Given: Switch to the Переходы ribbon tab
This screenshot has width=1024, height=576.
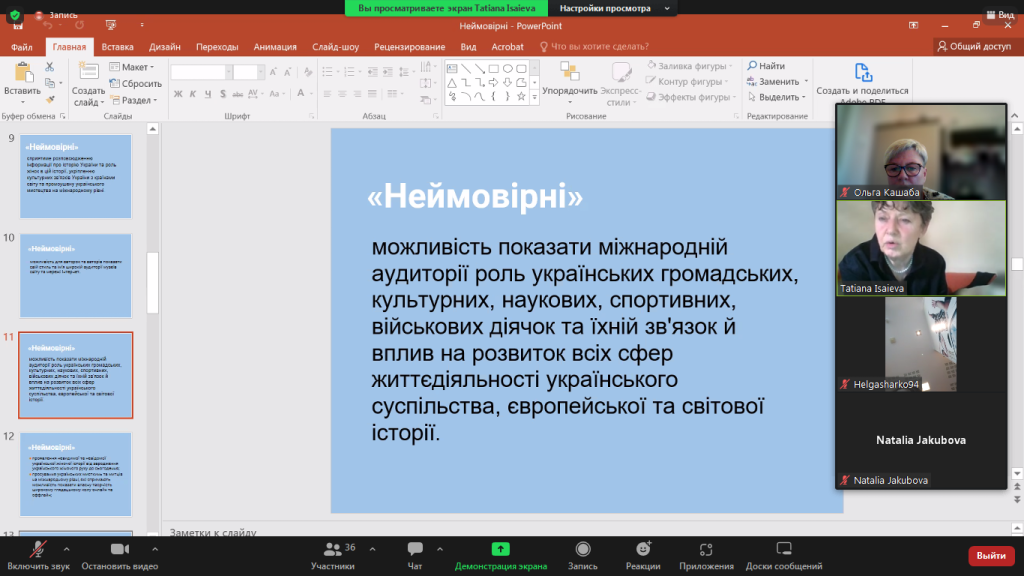Looking at the screenshot, I should [217, 47].
